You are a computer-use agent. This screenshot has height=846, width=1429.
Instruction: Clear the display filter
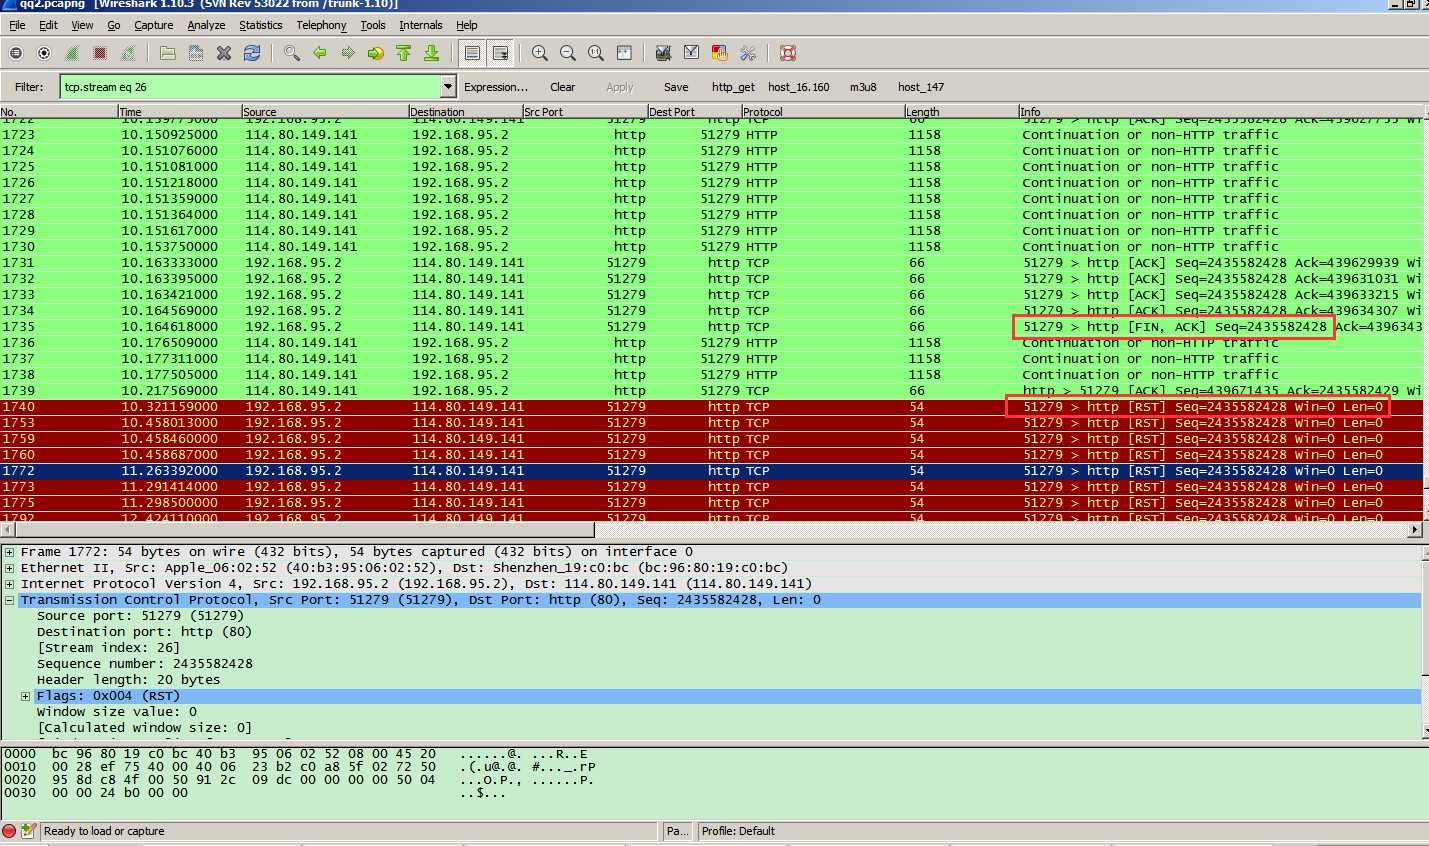563,87
